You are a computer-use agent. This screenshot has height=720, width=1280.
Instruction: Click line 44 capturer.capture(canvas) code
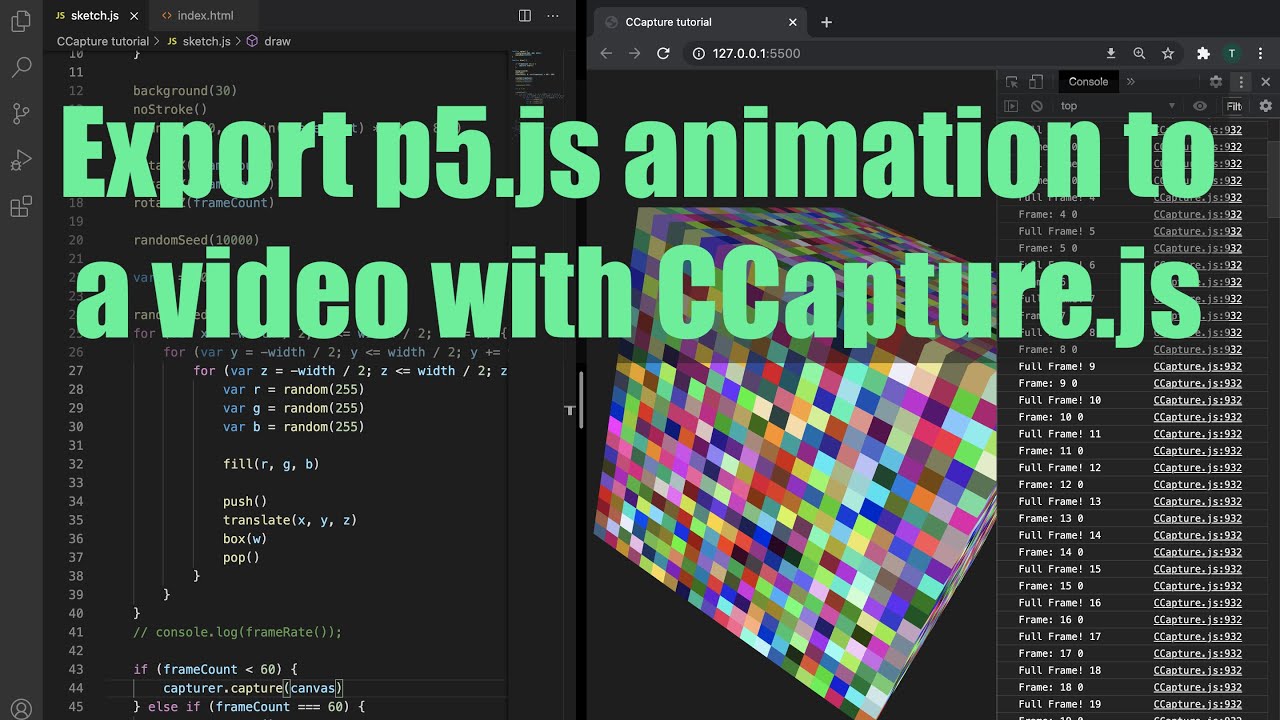point(253,688)
